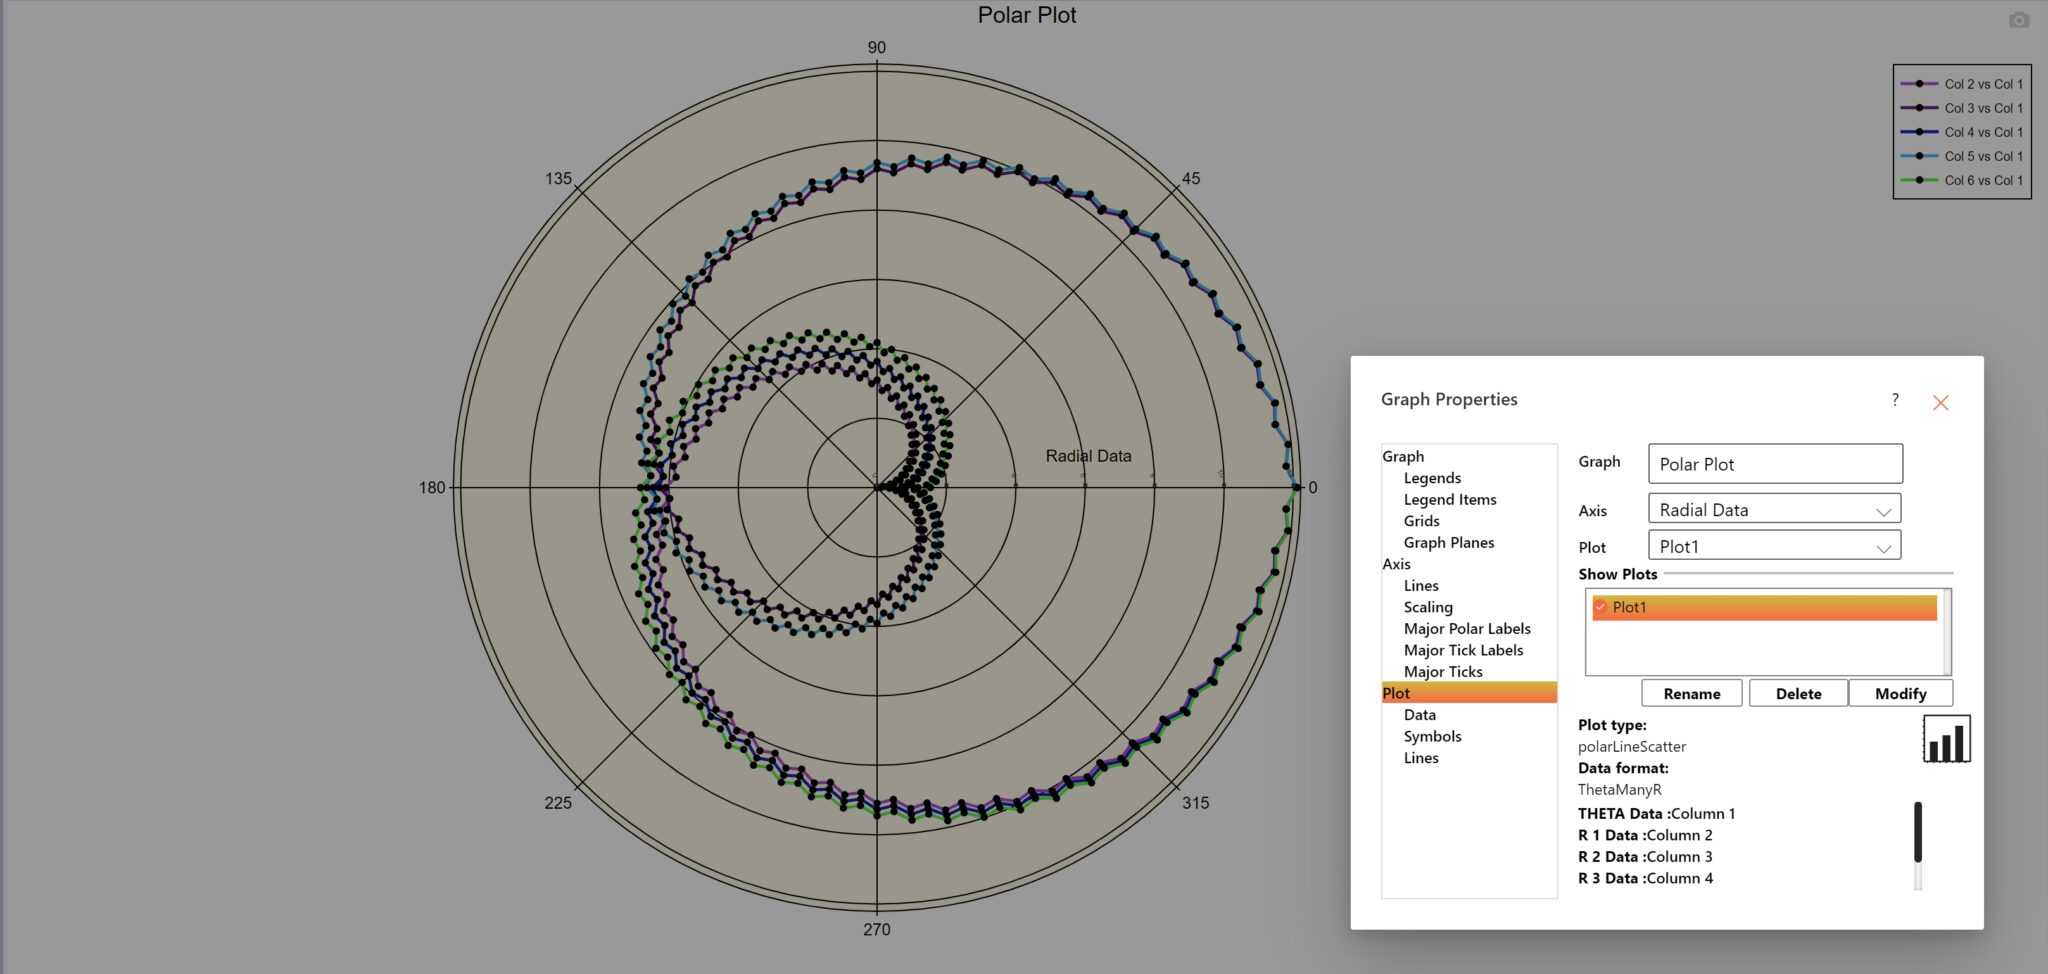
Task: Open Major Ticks settings
Action: coord(1443,672)
